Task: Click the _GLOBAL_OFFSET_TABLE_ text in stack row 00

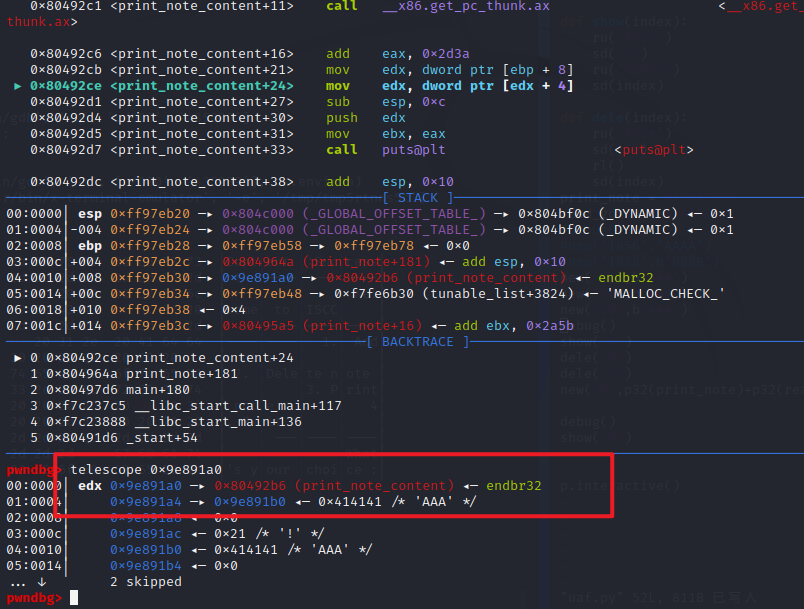Action: coord(394,214)
